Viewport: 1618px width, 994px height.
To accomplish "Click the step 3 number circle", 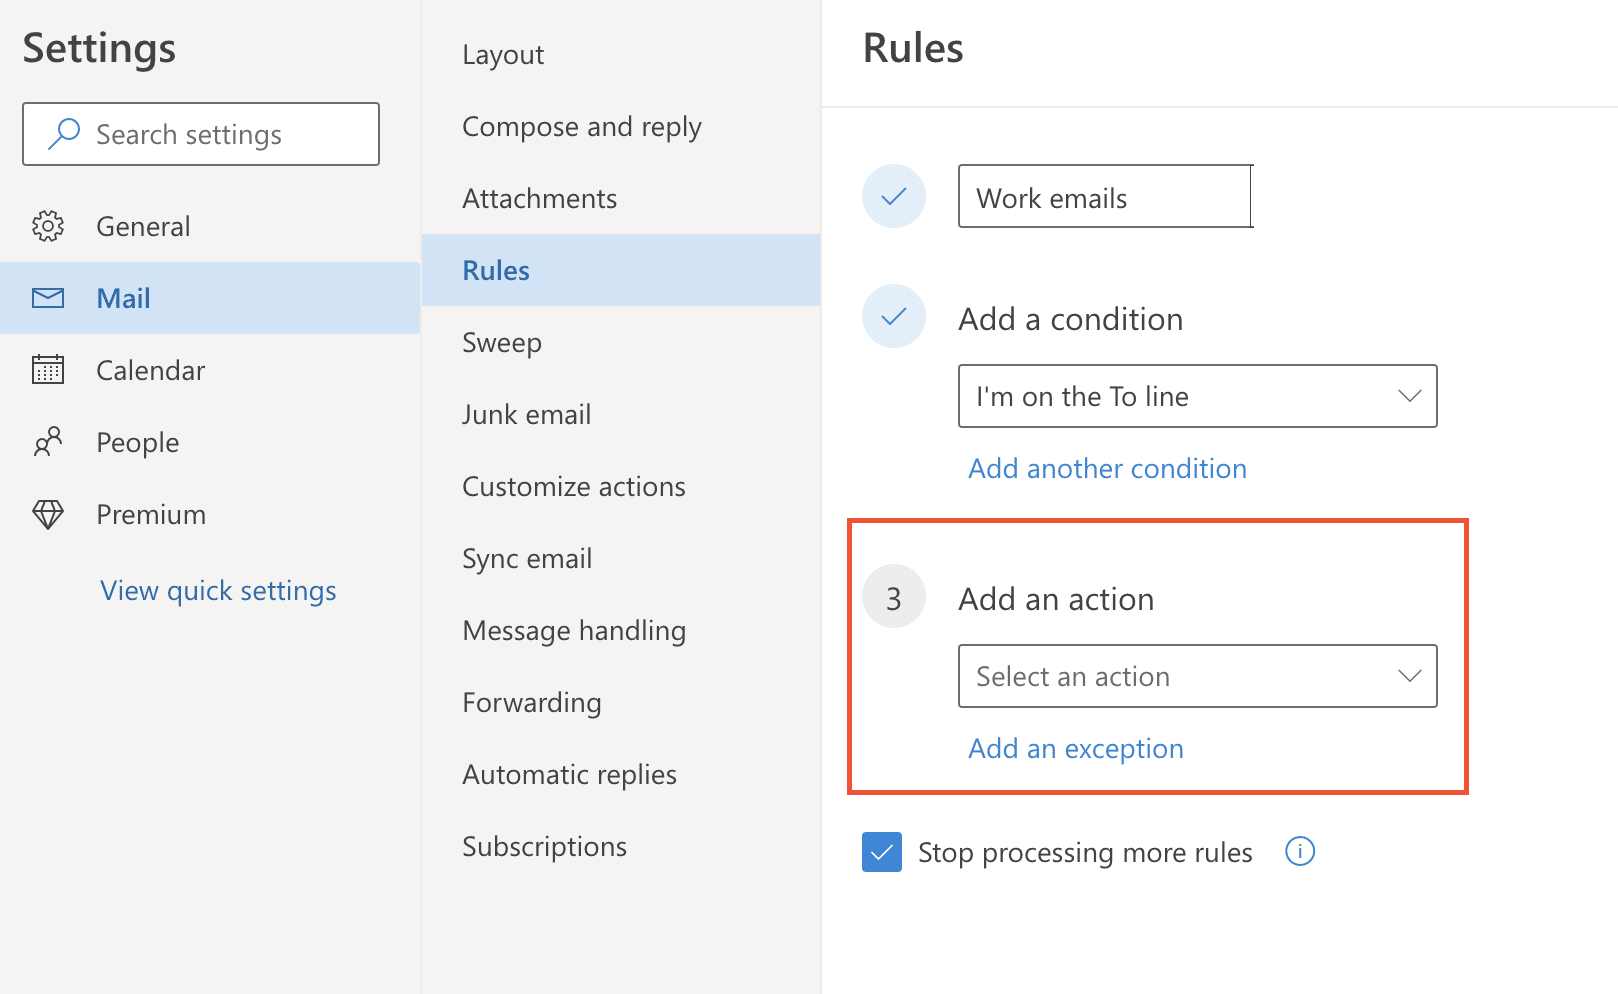I will tap(894, 597).
